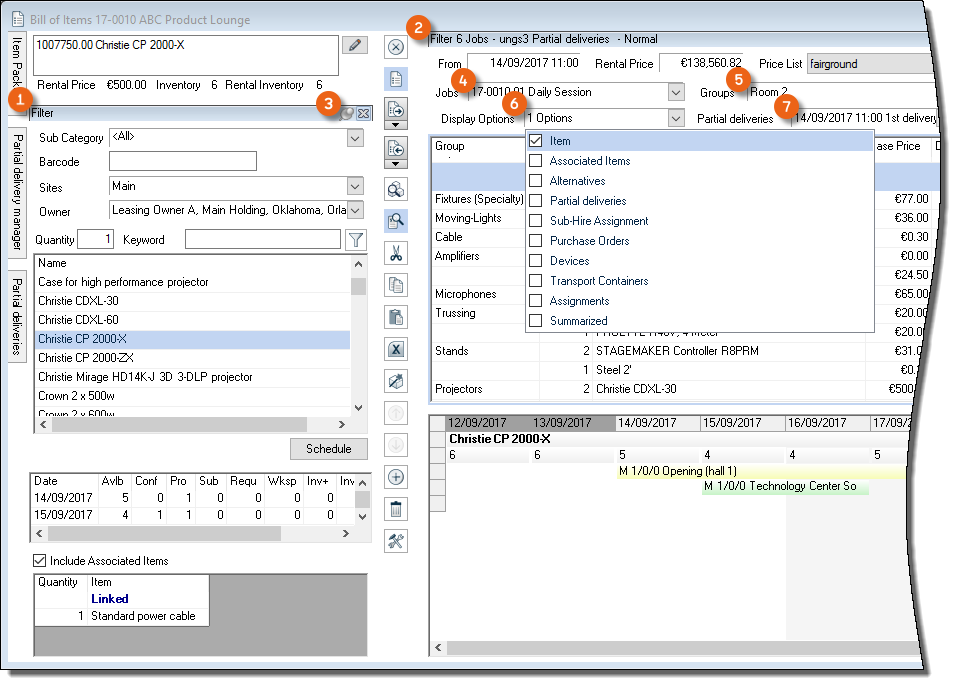Click the funnel filter icon next to Keyword
Viewport: 957px width, 685px height.
click(x=356, y=240)
